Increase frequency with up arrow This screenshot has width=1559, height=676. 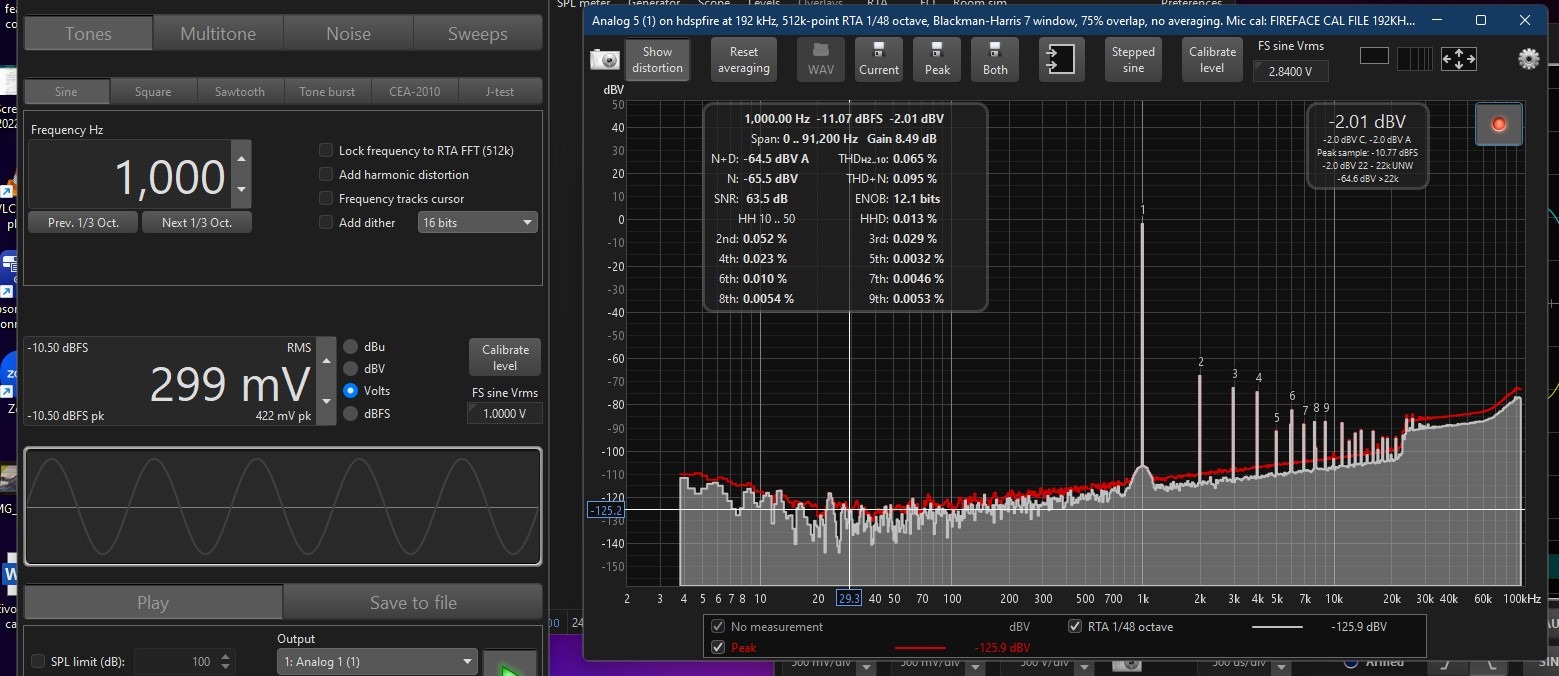click(x=240, y=157)
